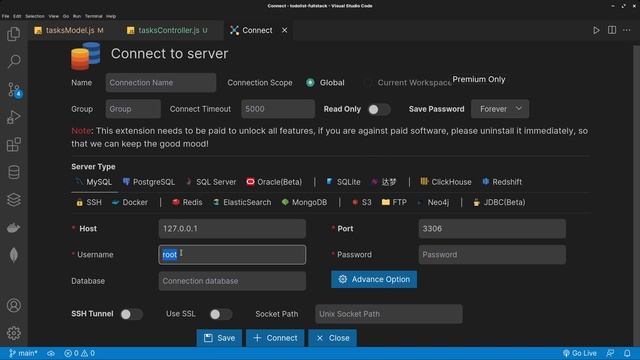The image size is (640, 360).
Task: Open the Extensions view
Action: tap(13, 144)
